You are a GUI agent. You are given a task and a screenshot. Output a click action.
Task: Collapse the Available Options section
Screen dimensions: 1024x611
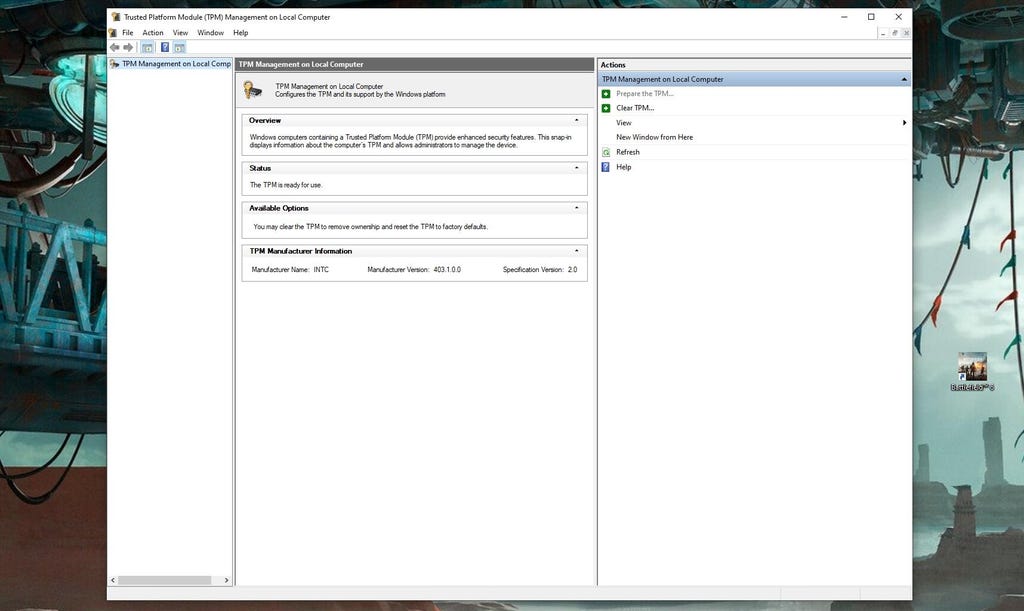pyautogui.click(x=576, y=208)
